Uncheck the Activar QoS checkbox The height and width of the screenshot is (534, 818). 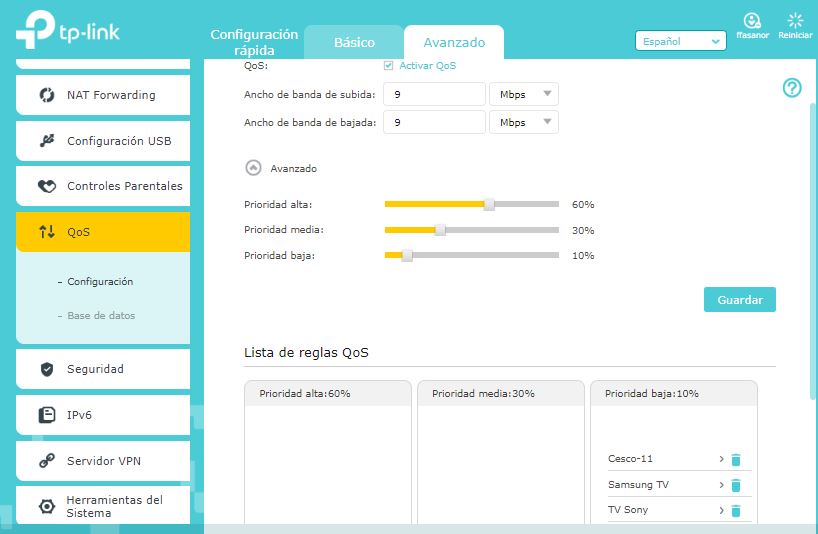tap(388, 65)
